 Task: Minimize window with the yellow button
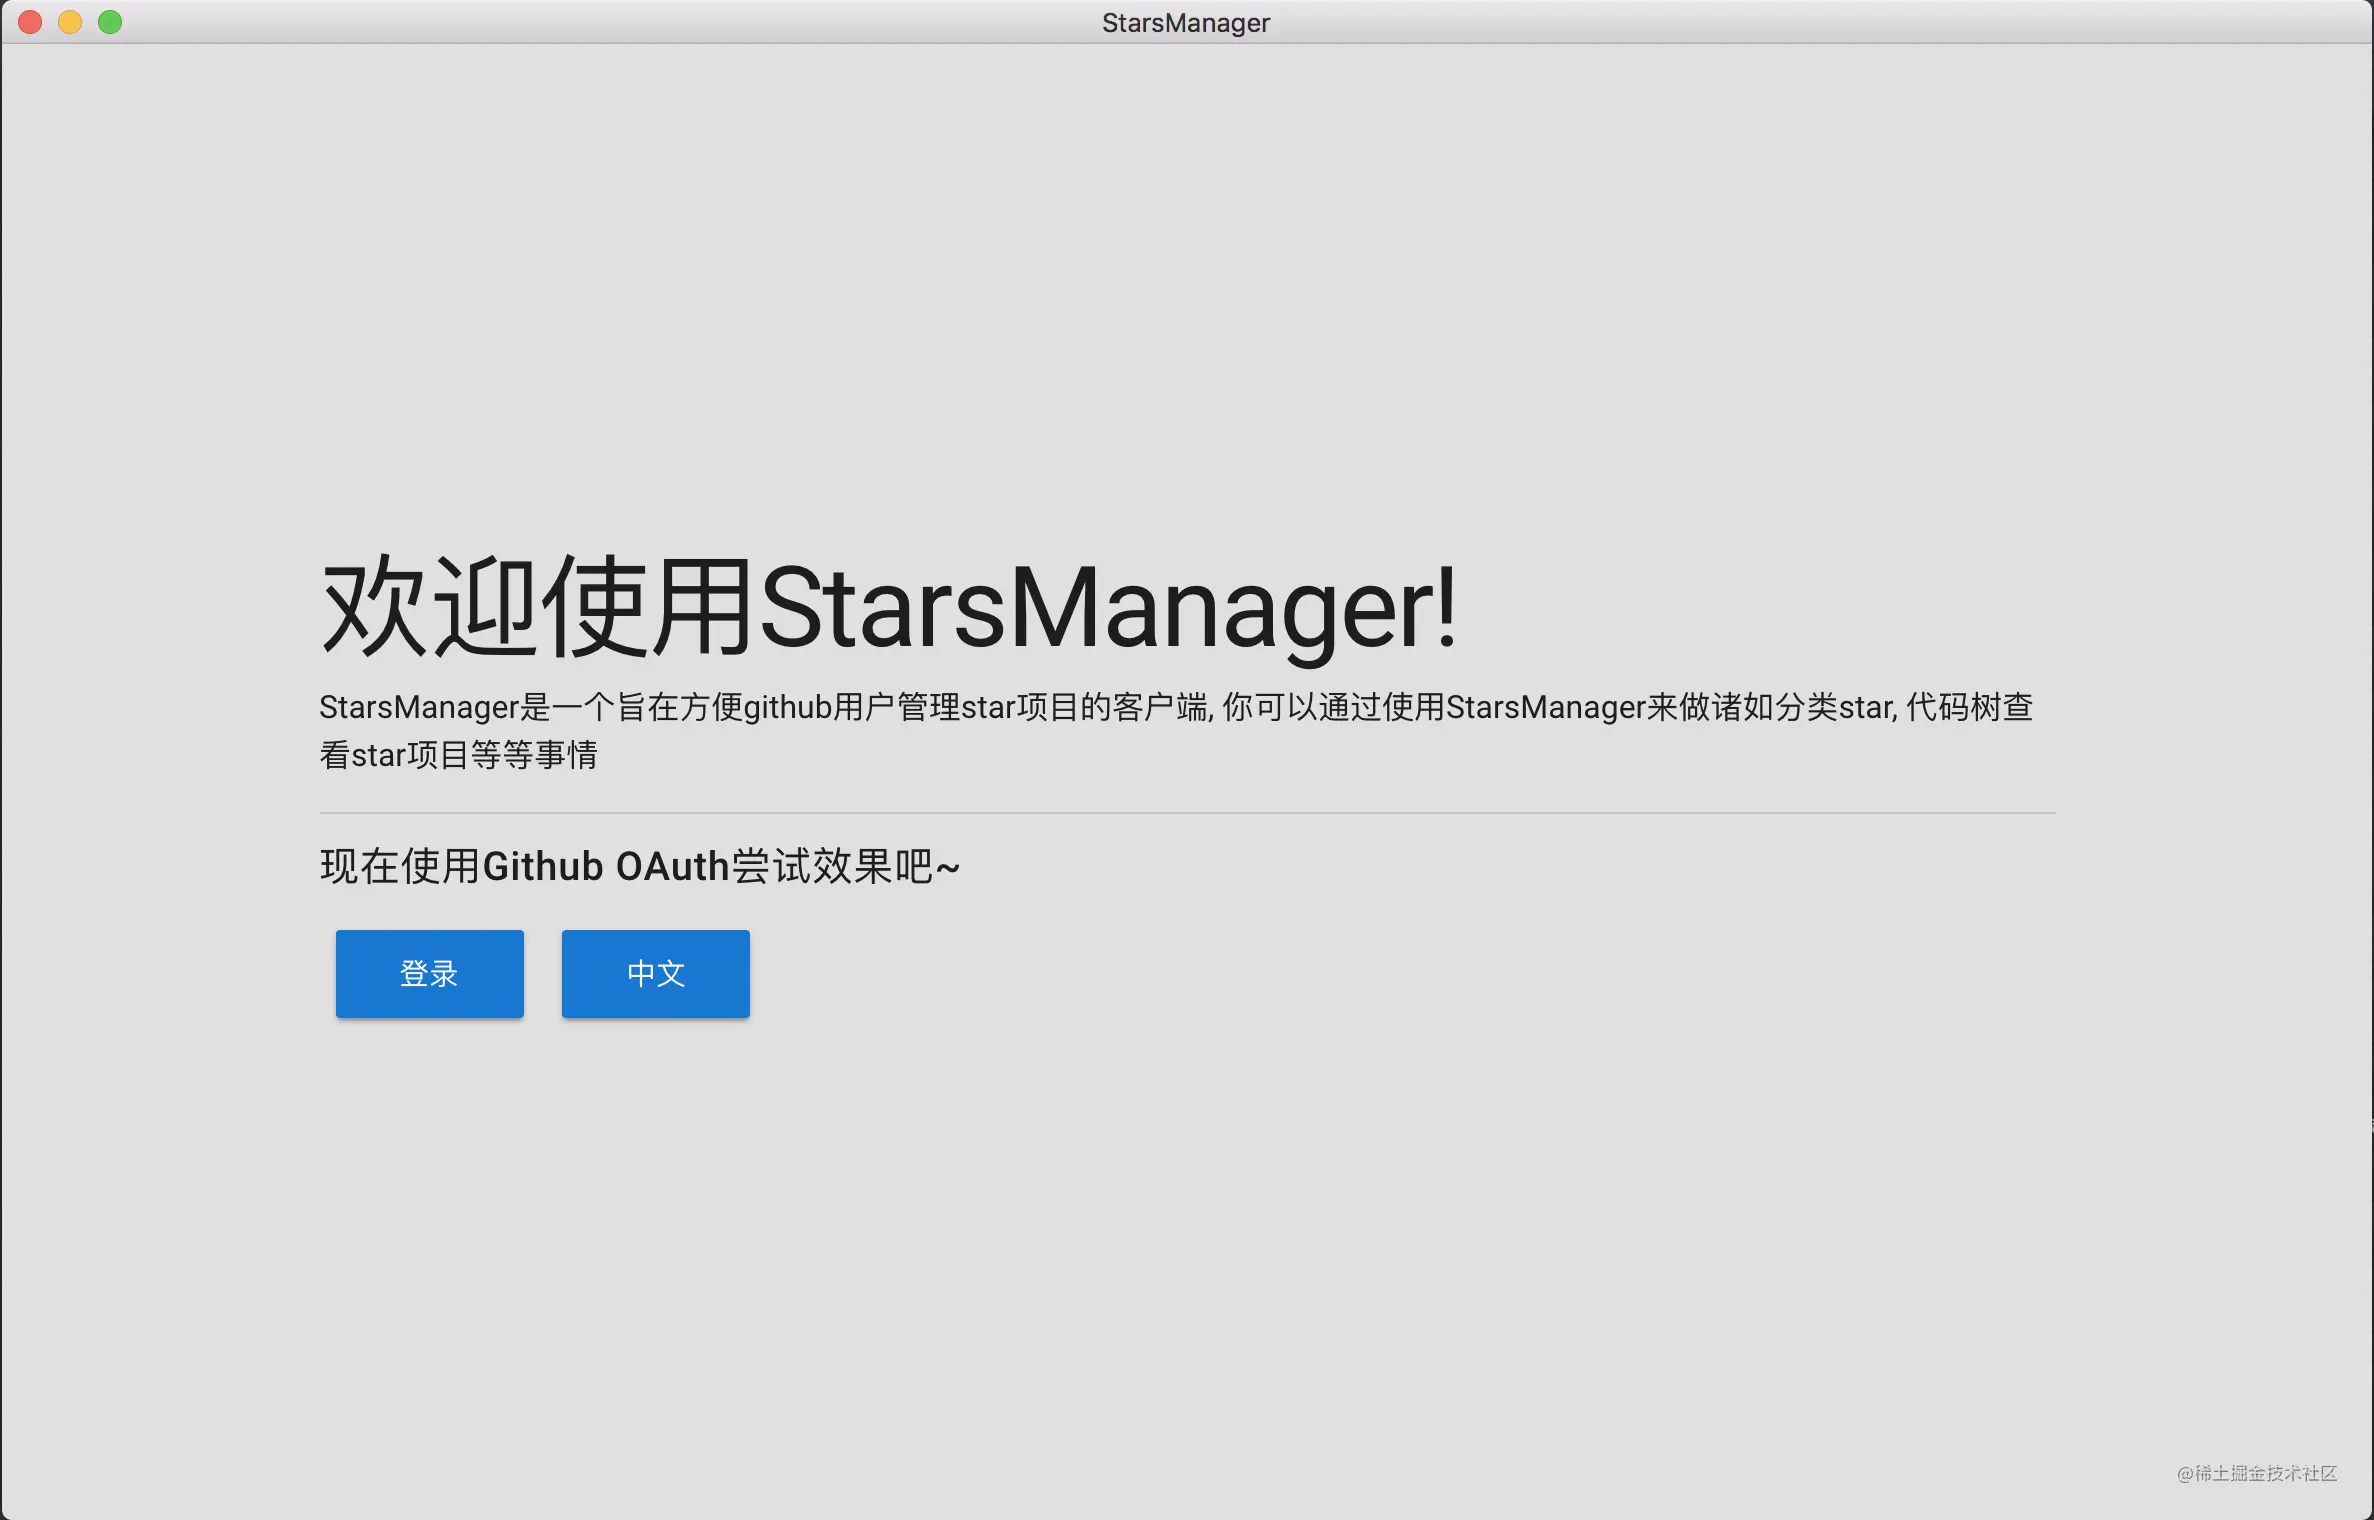(x=70, y=22)
